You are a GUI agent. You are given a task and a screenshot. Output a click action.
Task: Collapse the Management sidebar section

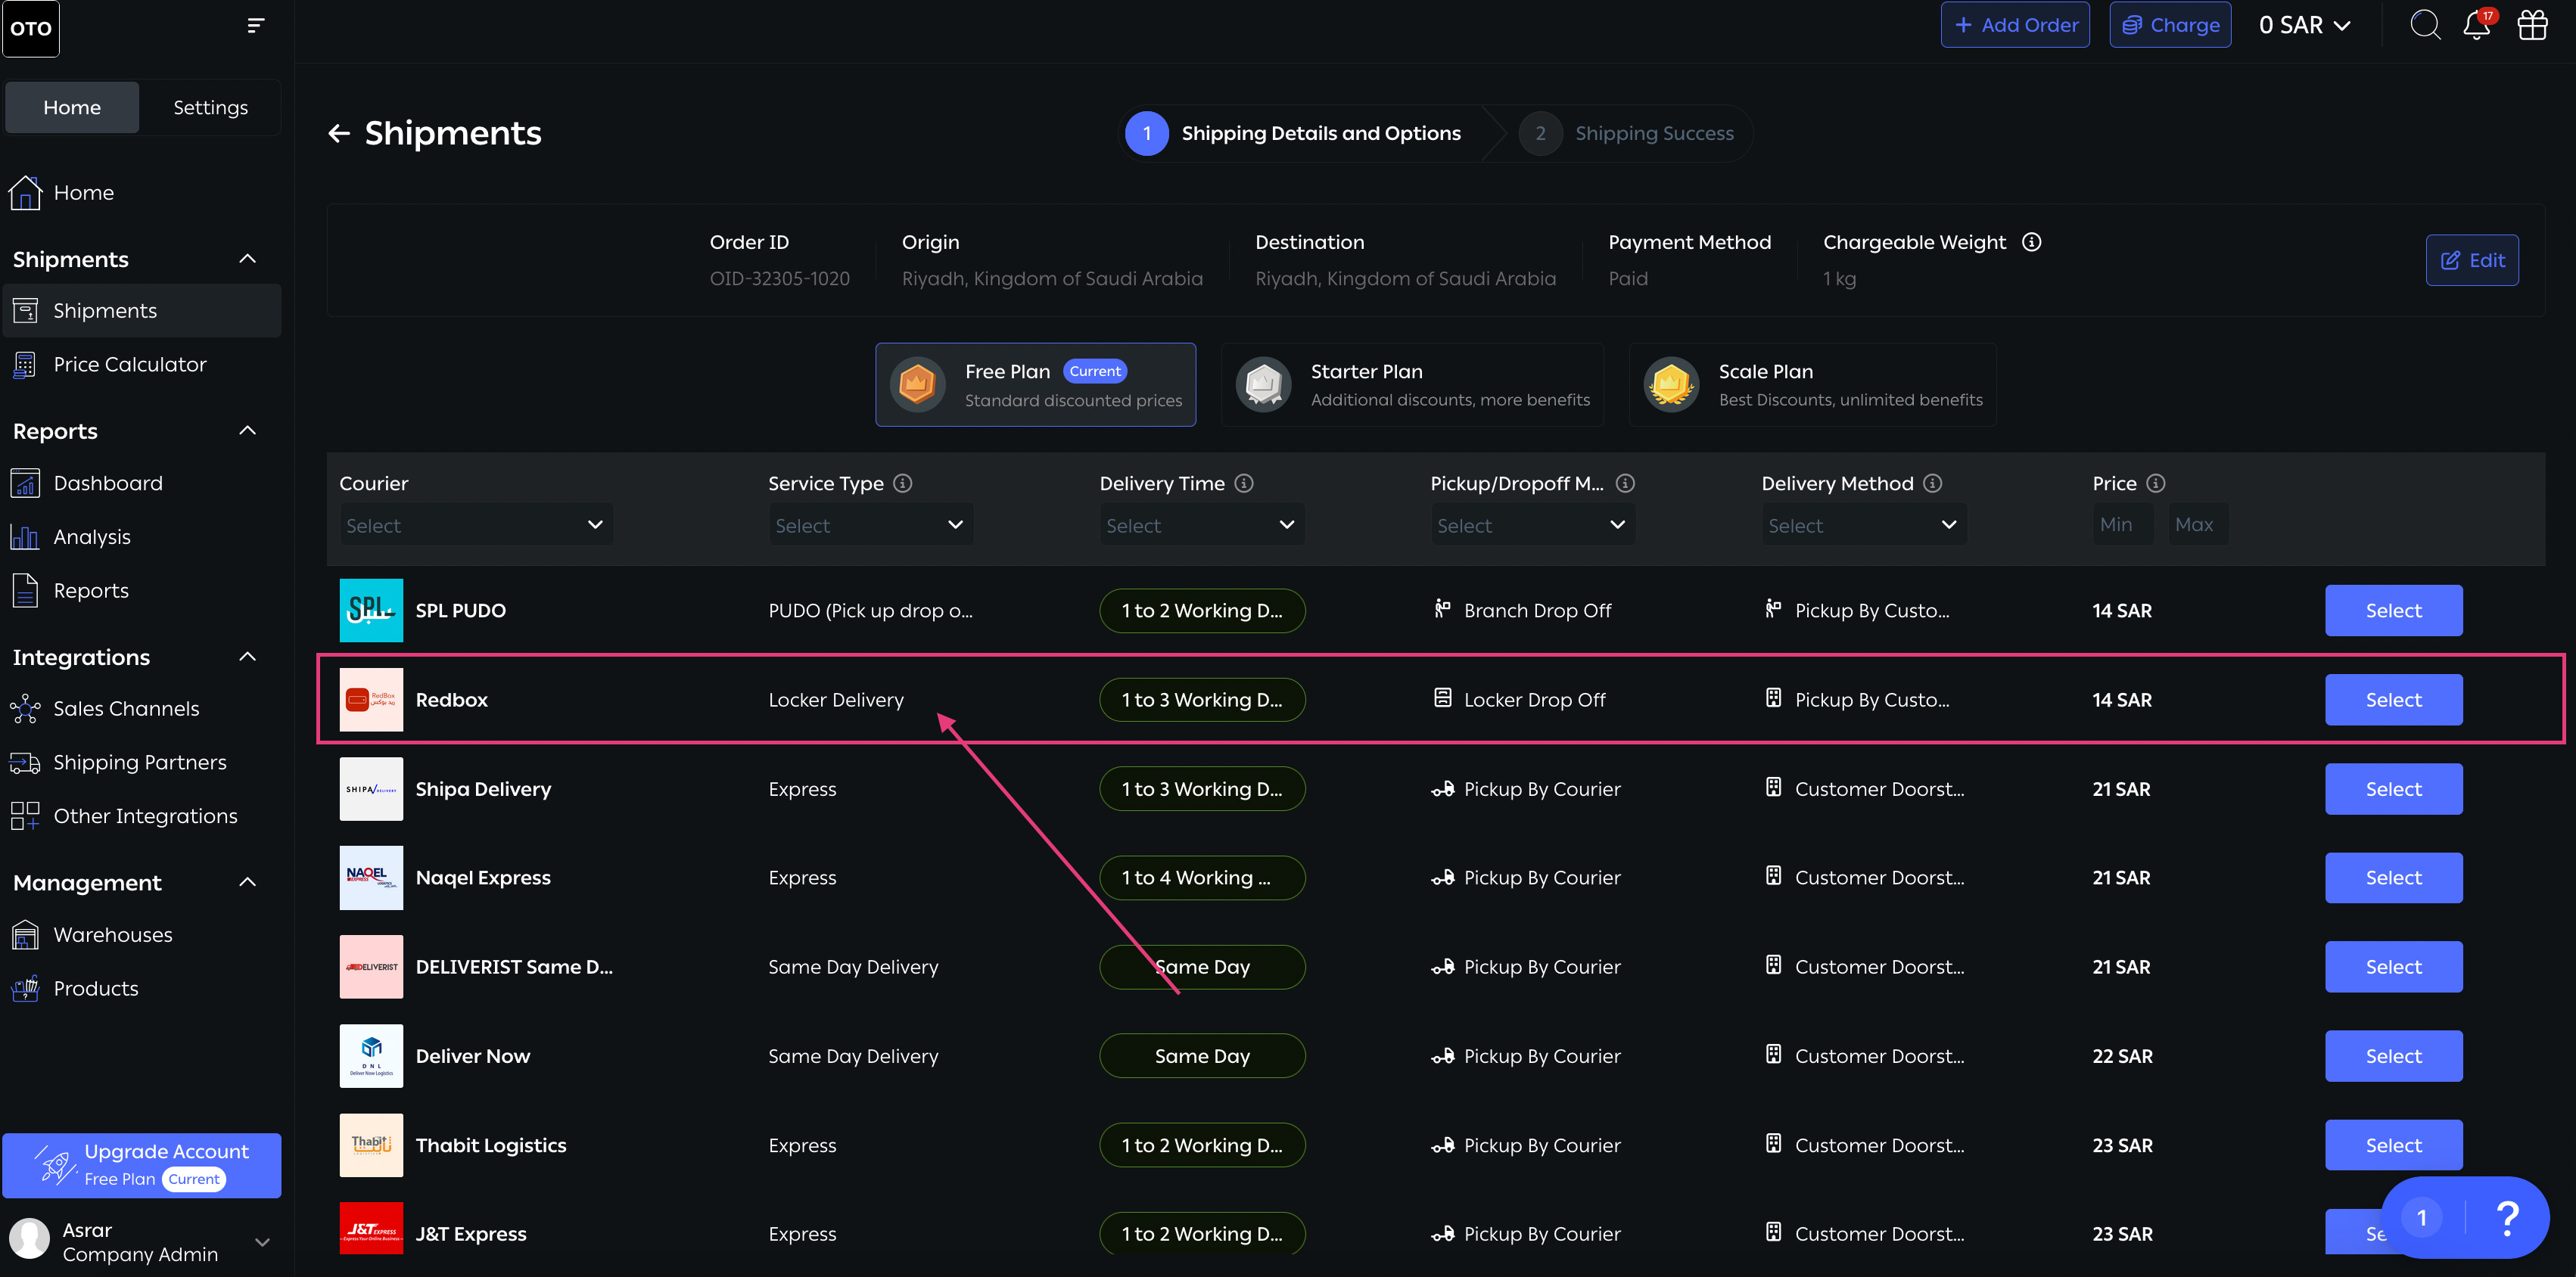[x=248, y=882]
